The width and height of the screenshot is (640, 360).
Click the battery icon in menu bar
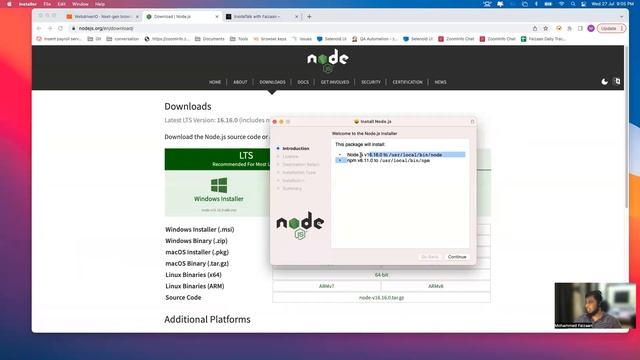click(x=548, y=4)
